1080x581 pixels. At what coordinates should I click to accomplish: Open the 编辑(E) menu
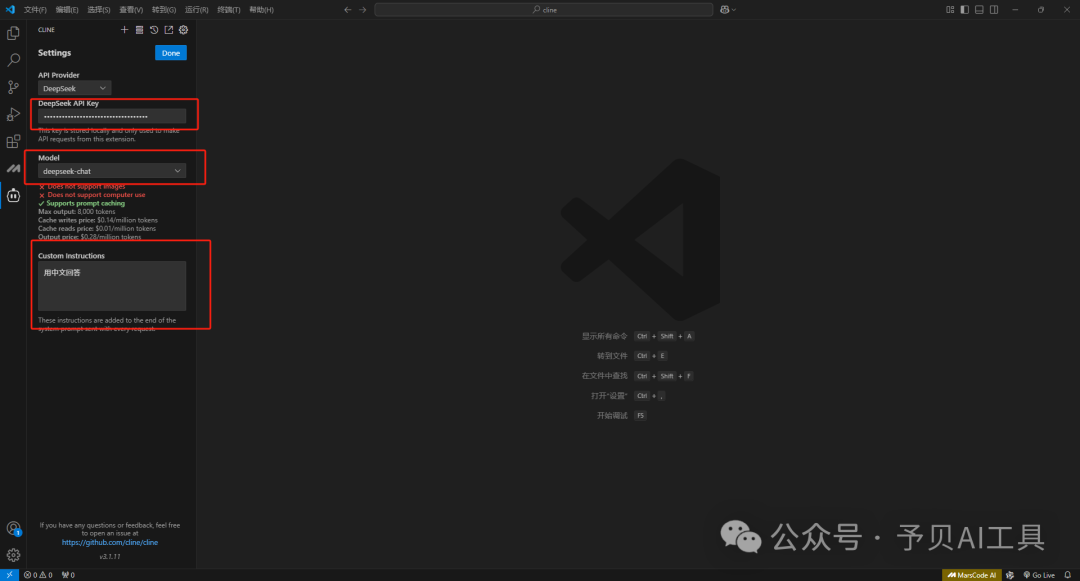[x=67, y=10]
